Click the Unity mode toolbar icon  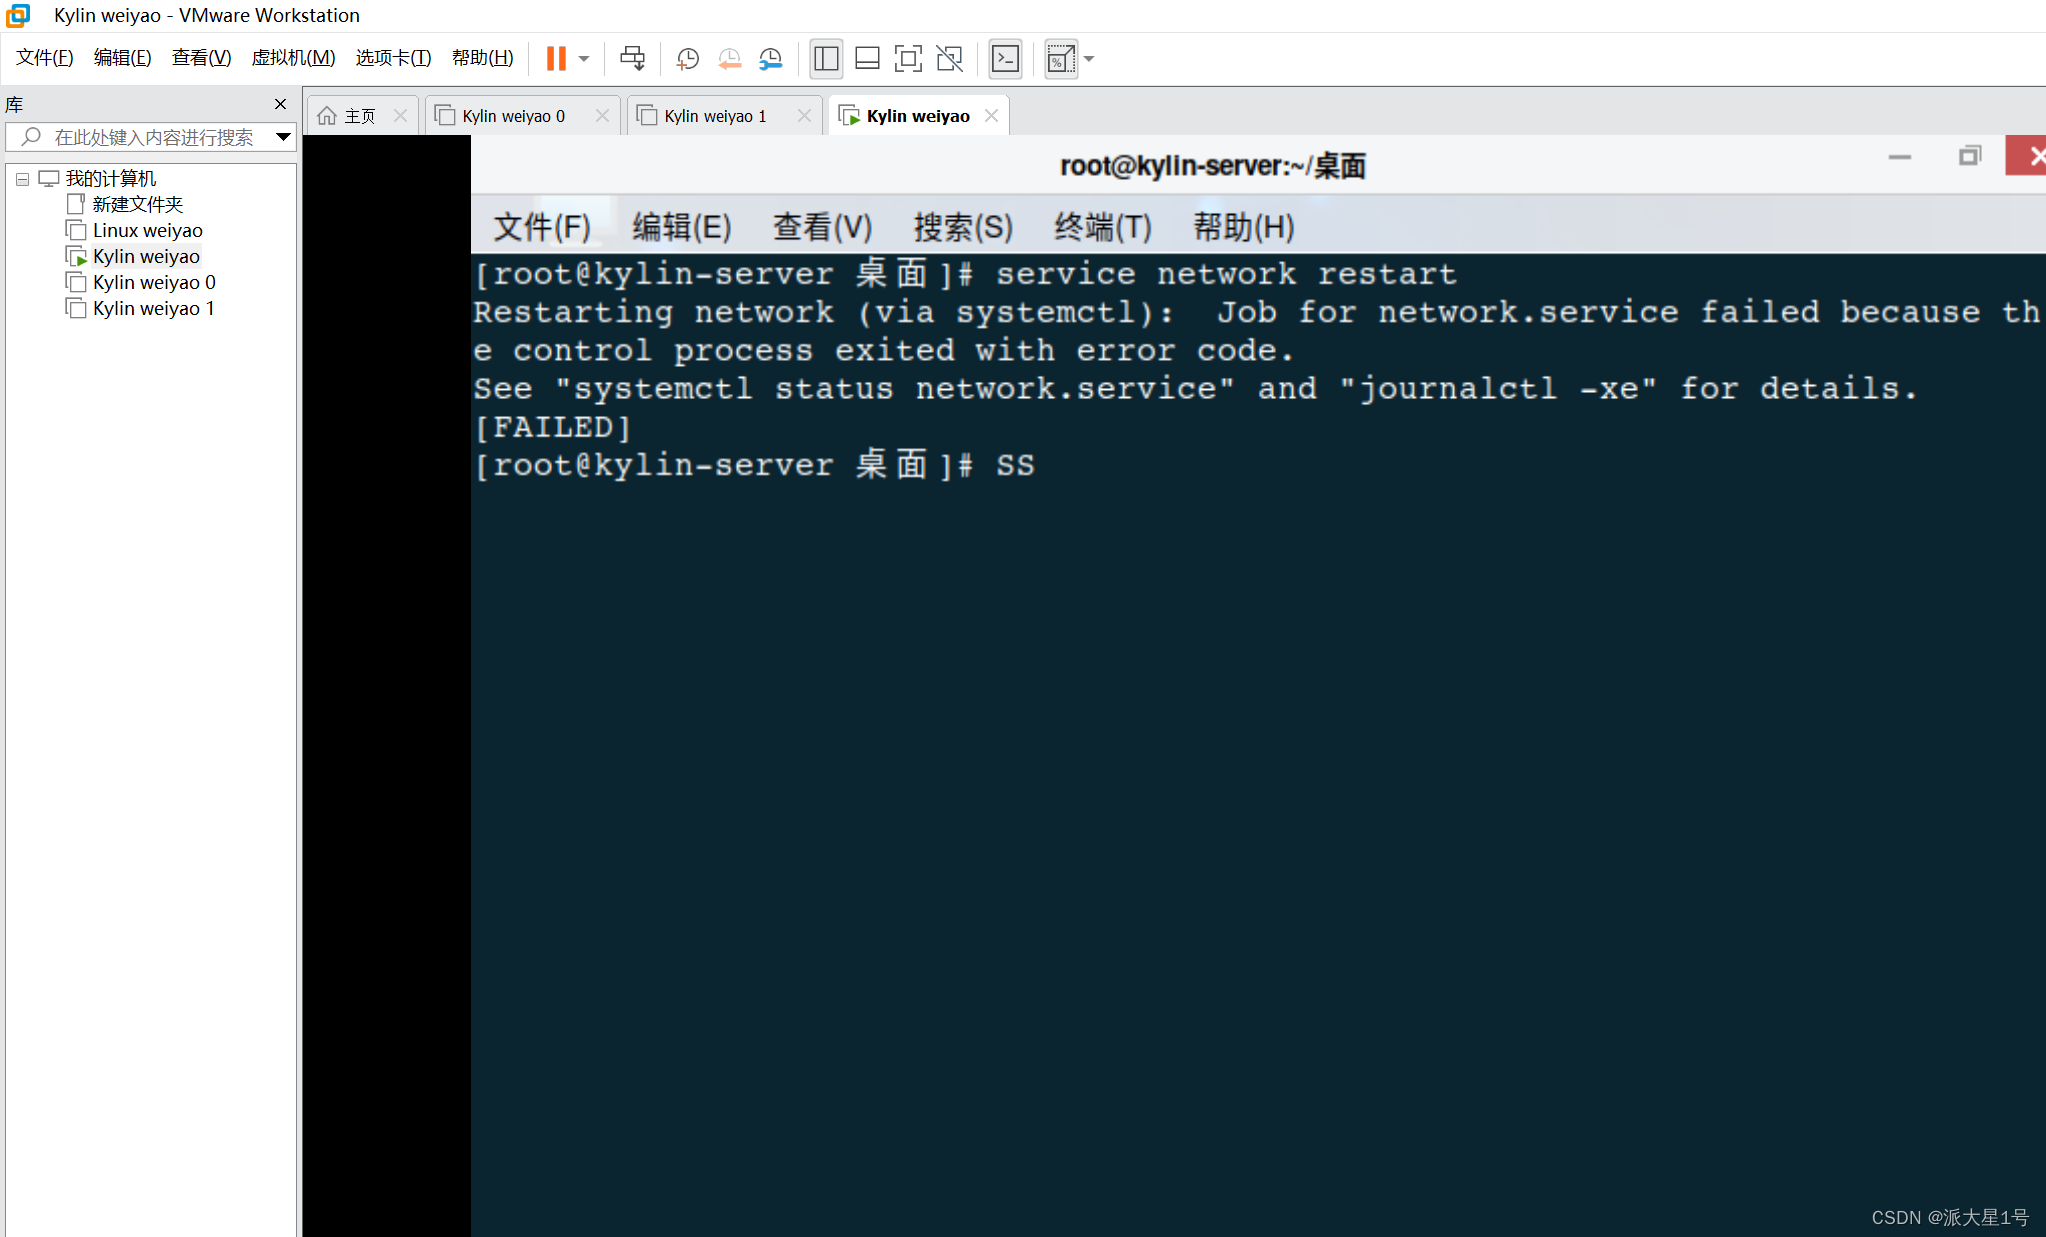point(949,59)
